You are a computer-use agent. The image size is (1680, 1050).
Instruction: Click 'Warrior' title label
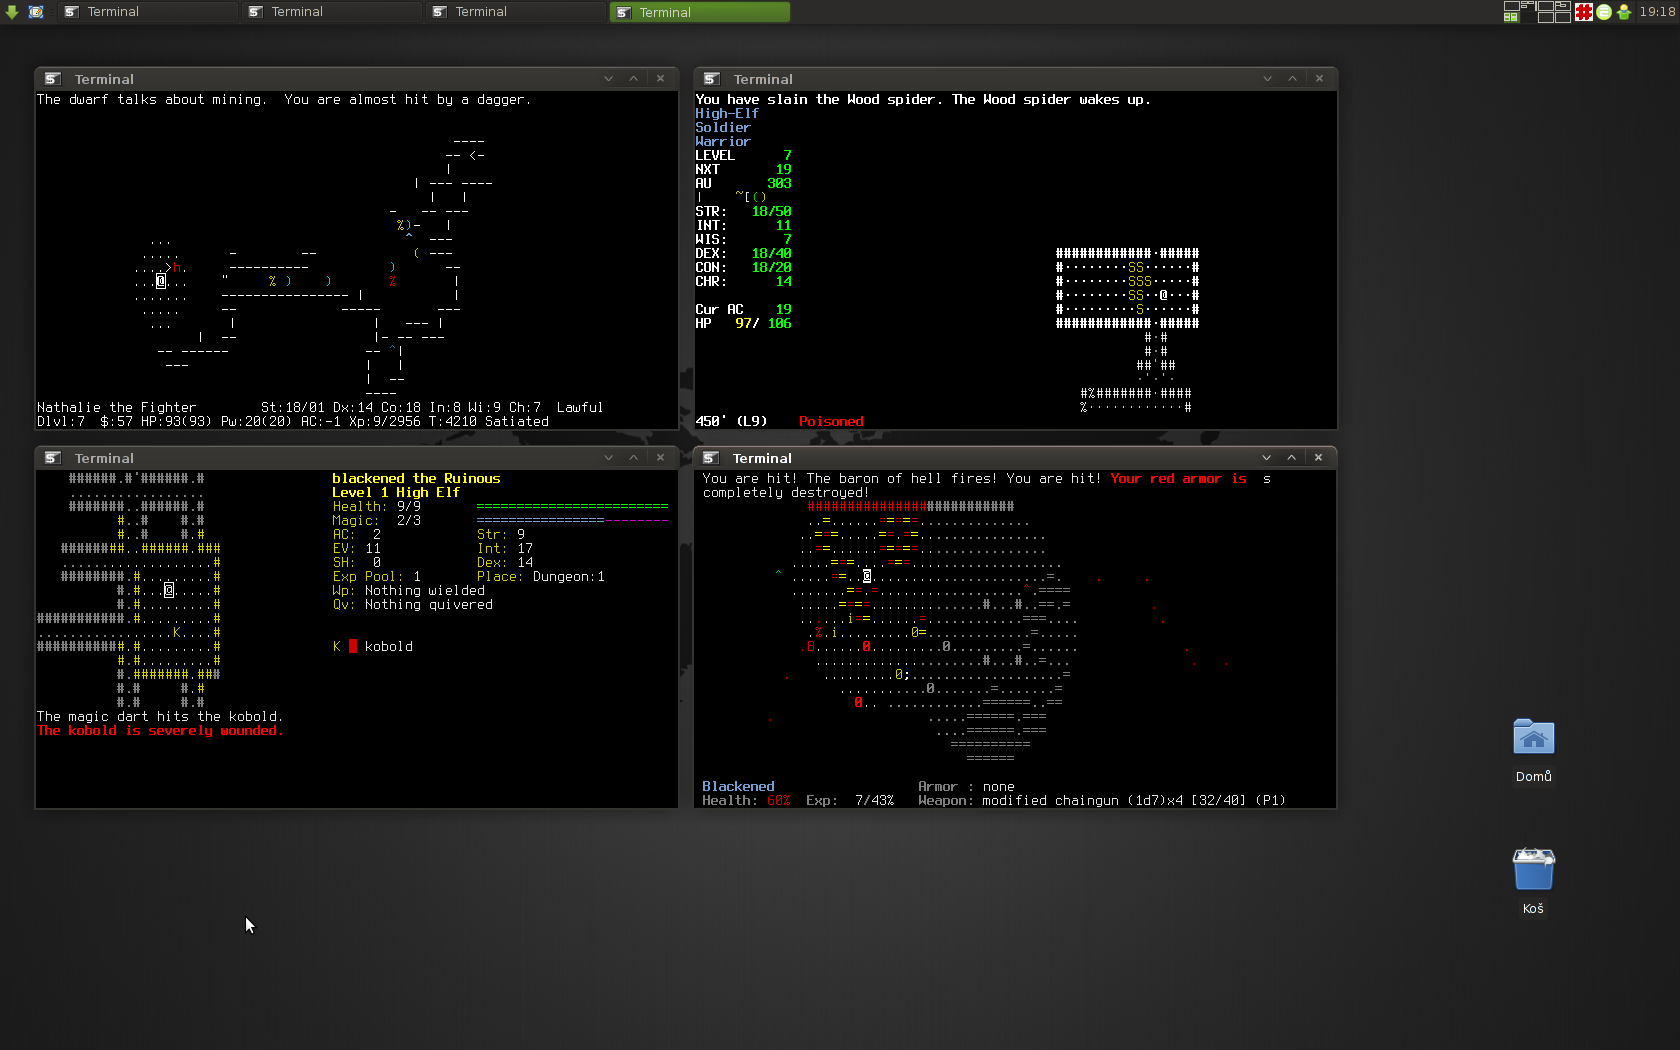pyautogui.click(x=723, y=142)
